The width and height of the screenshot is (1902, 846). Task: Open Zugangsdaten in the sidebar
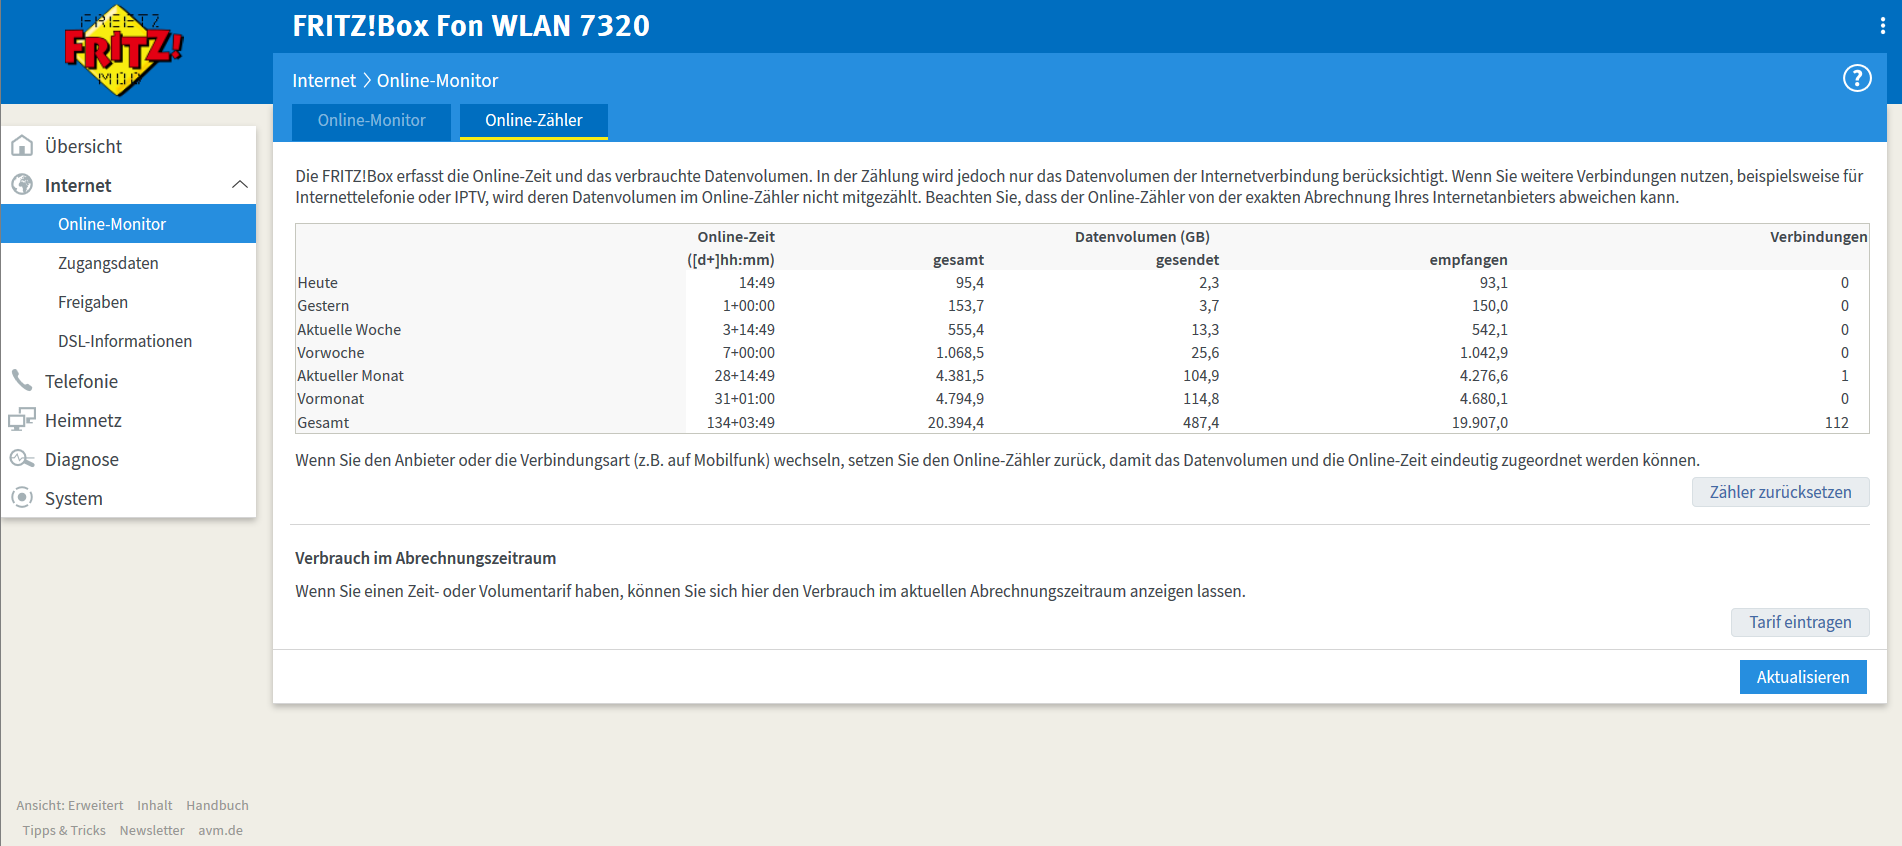108,263
